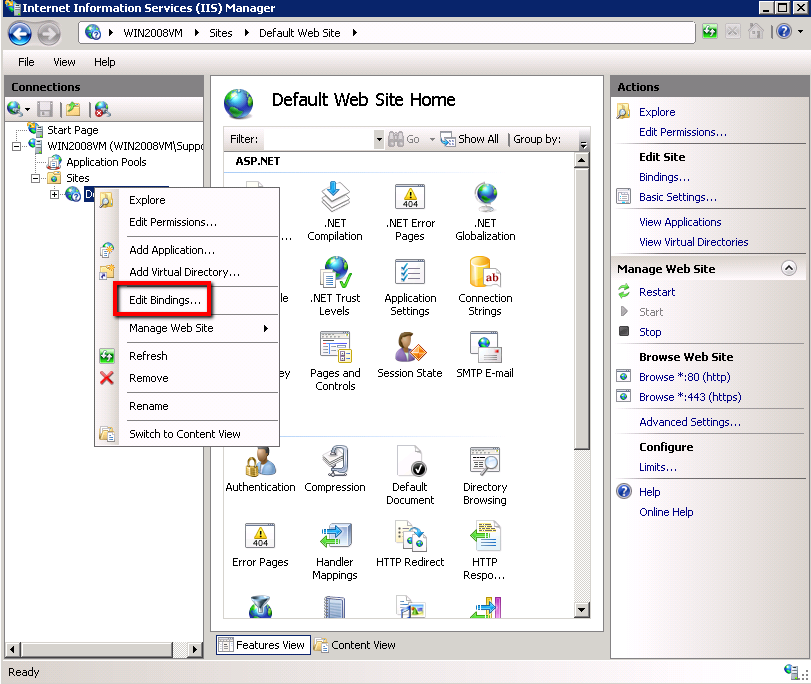The height and width of the screenshot is (684, 811).
Task: Collapse the Manage Web Site section
Action: 788,268
